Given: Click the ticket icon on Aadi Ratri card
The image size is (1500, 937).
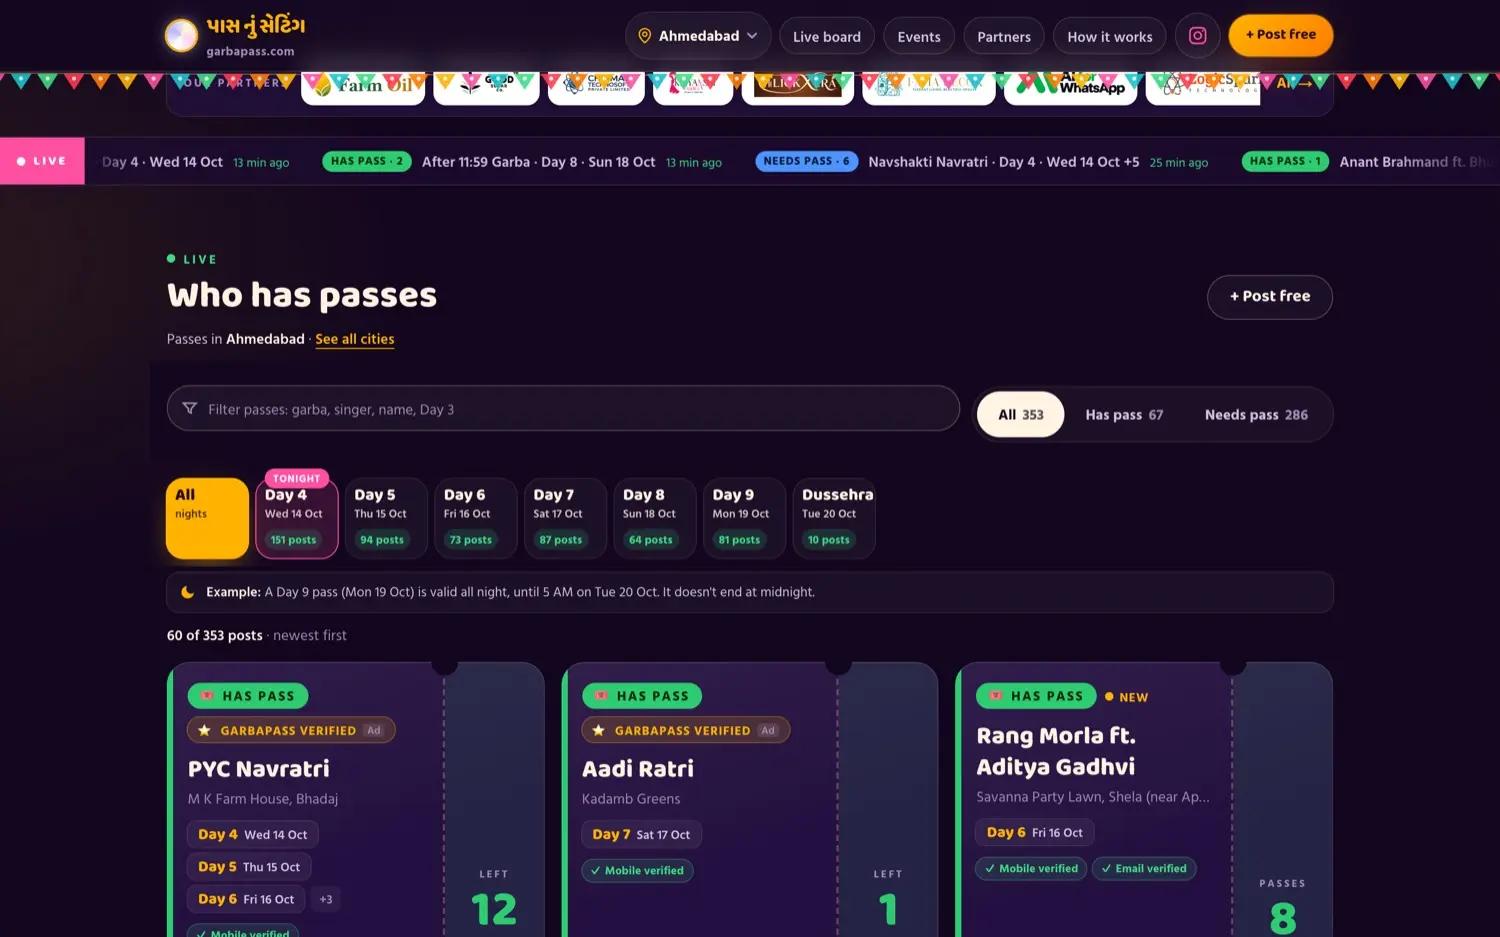Looking at the screenshot, I should point(600,696).
